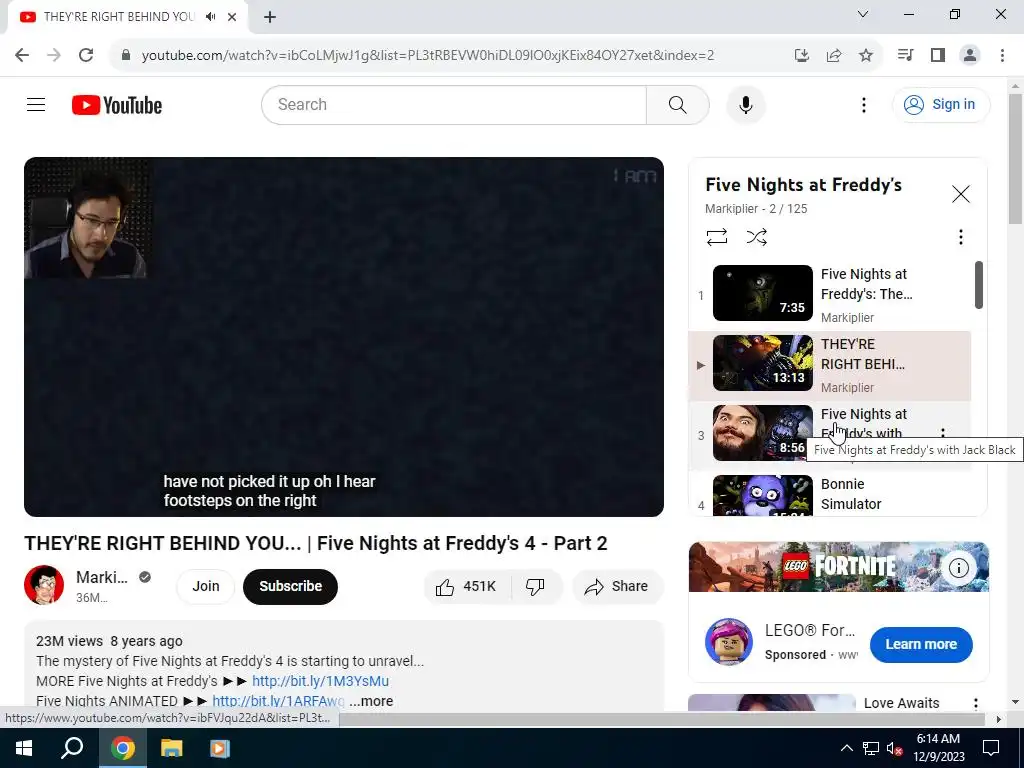The image size is (1024, 768).
Task: Go forward in browser history
Action: click(54, 55)
